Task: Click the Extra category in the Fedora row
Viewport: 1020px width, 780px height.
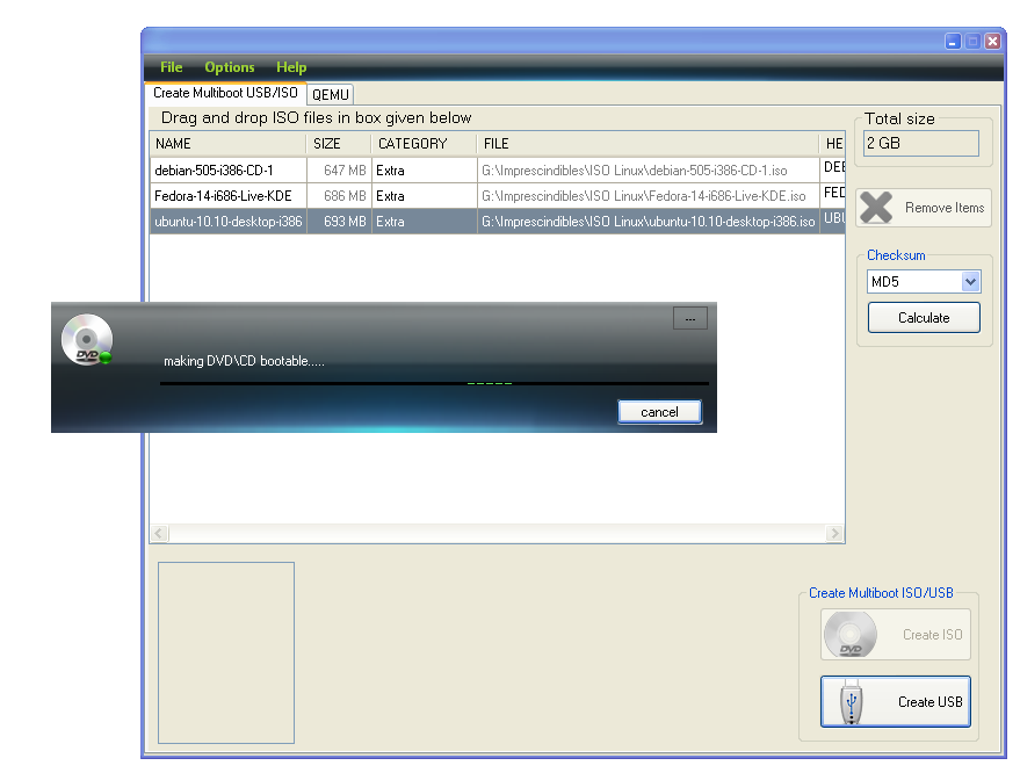Action: (390, 196)
